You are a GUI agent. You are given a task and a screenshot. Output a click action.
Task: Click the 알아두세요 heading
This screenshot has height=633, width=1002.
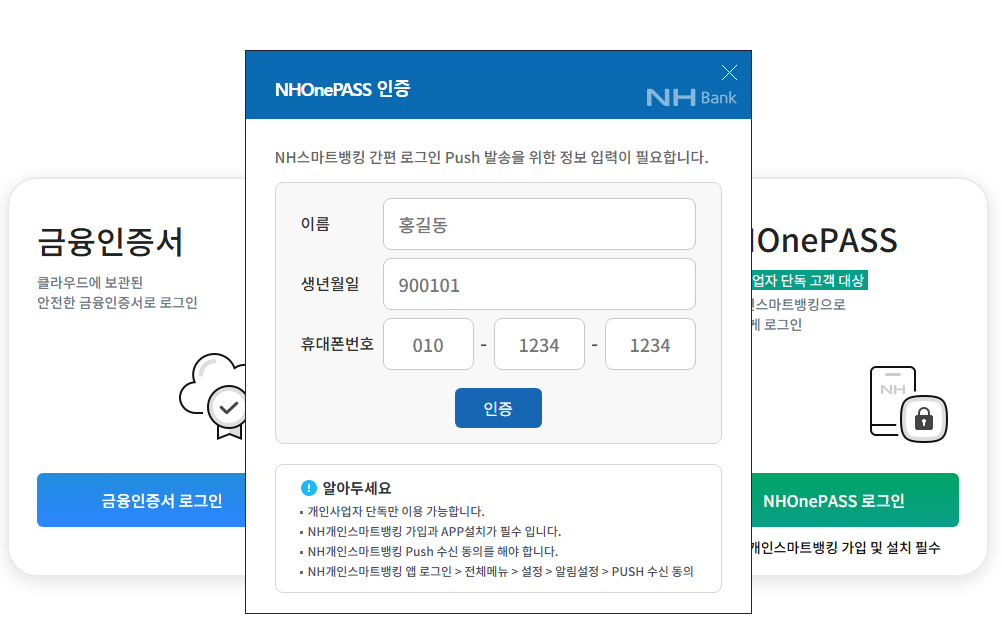[357, 488]
